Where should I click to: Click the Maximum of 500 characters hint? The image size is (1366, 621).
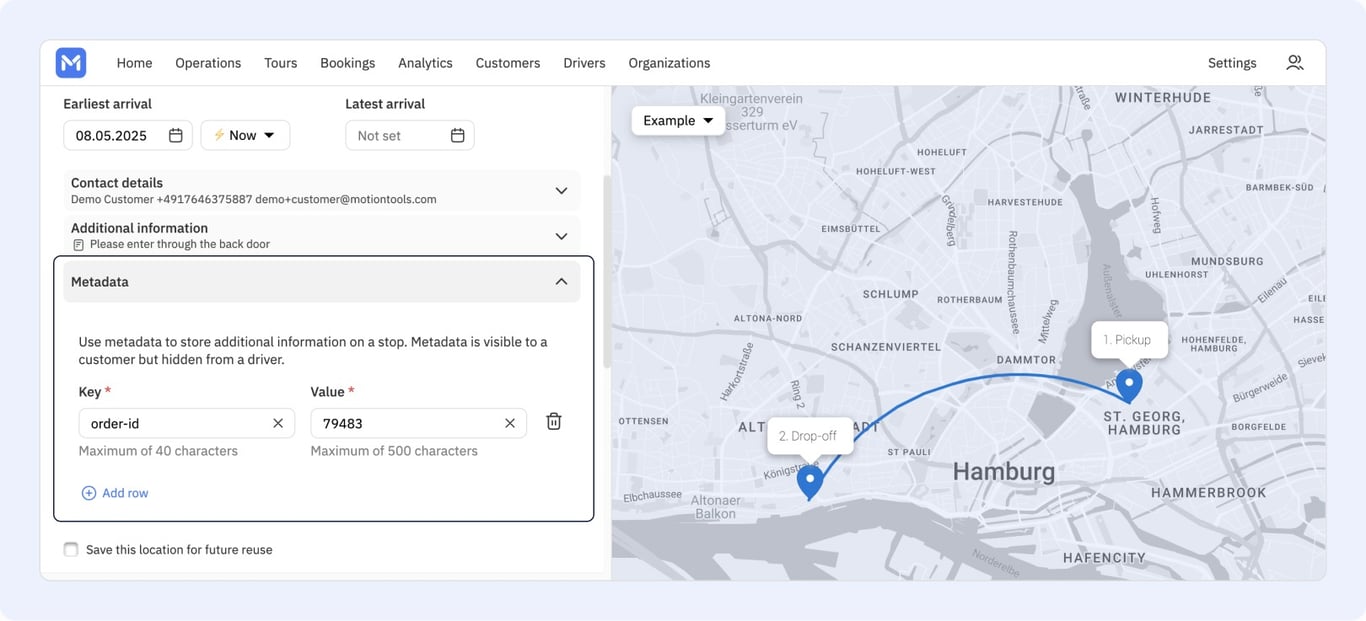(x=394, y=451)
